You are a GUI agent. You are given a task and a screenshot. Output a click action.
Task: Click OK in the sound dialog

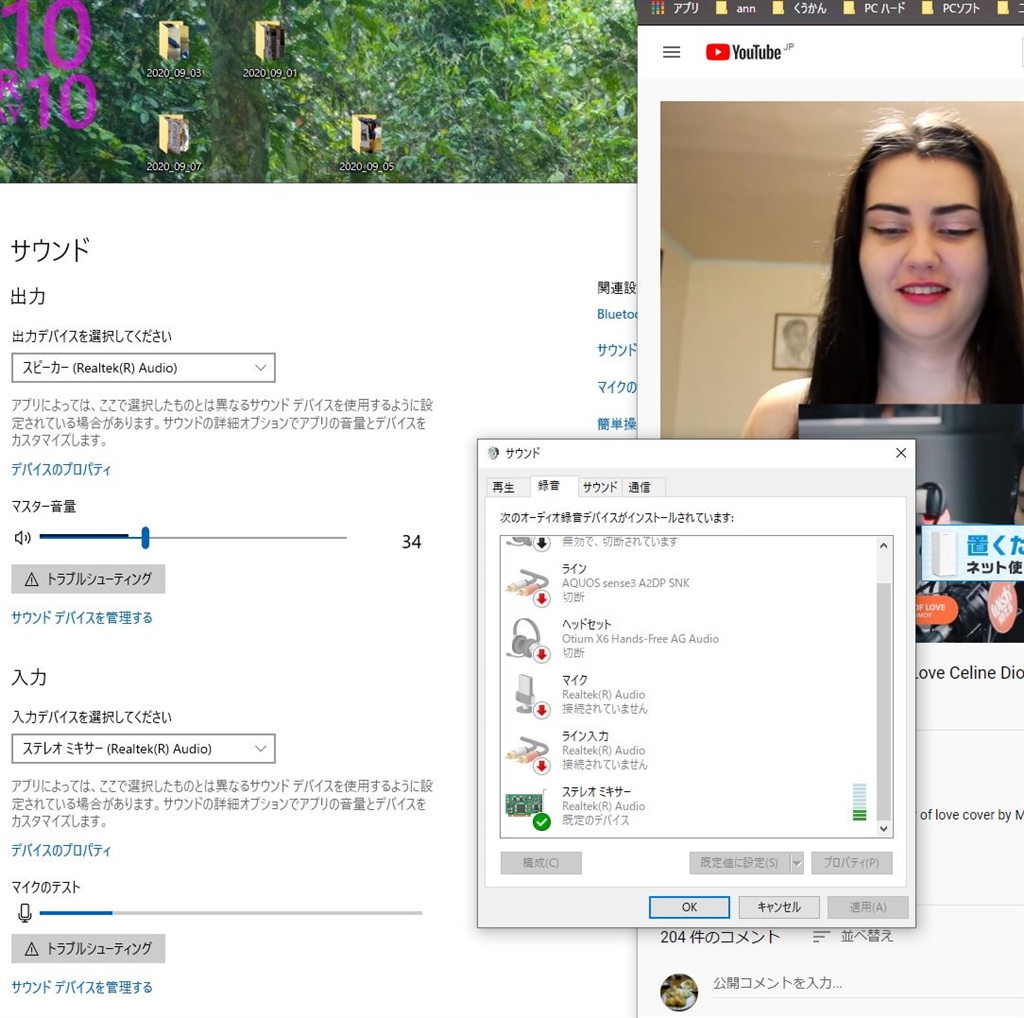coord(689,907)
